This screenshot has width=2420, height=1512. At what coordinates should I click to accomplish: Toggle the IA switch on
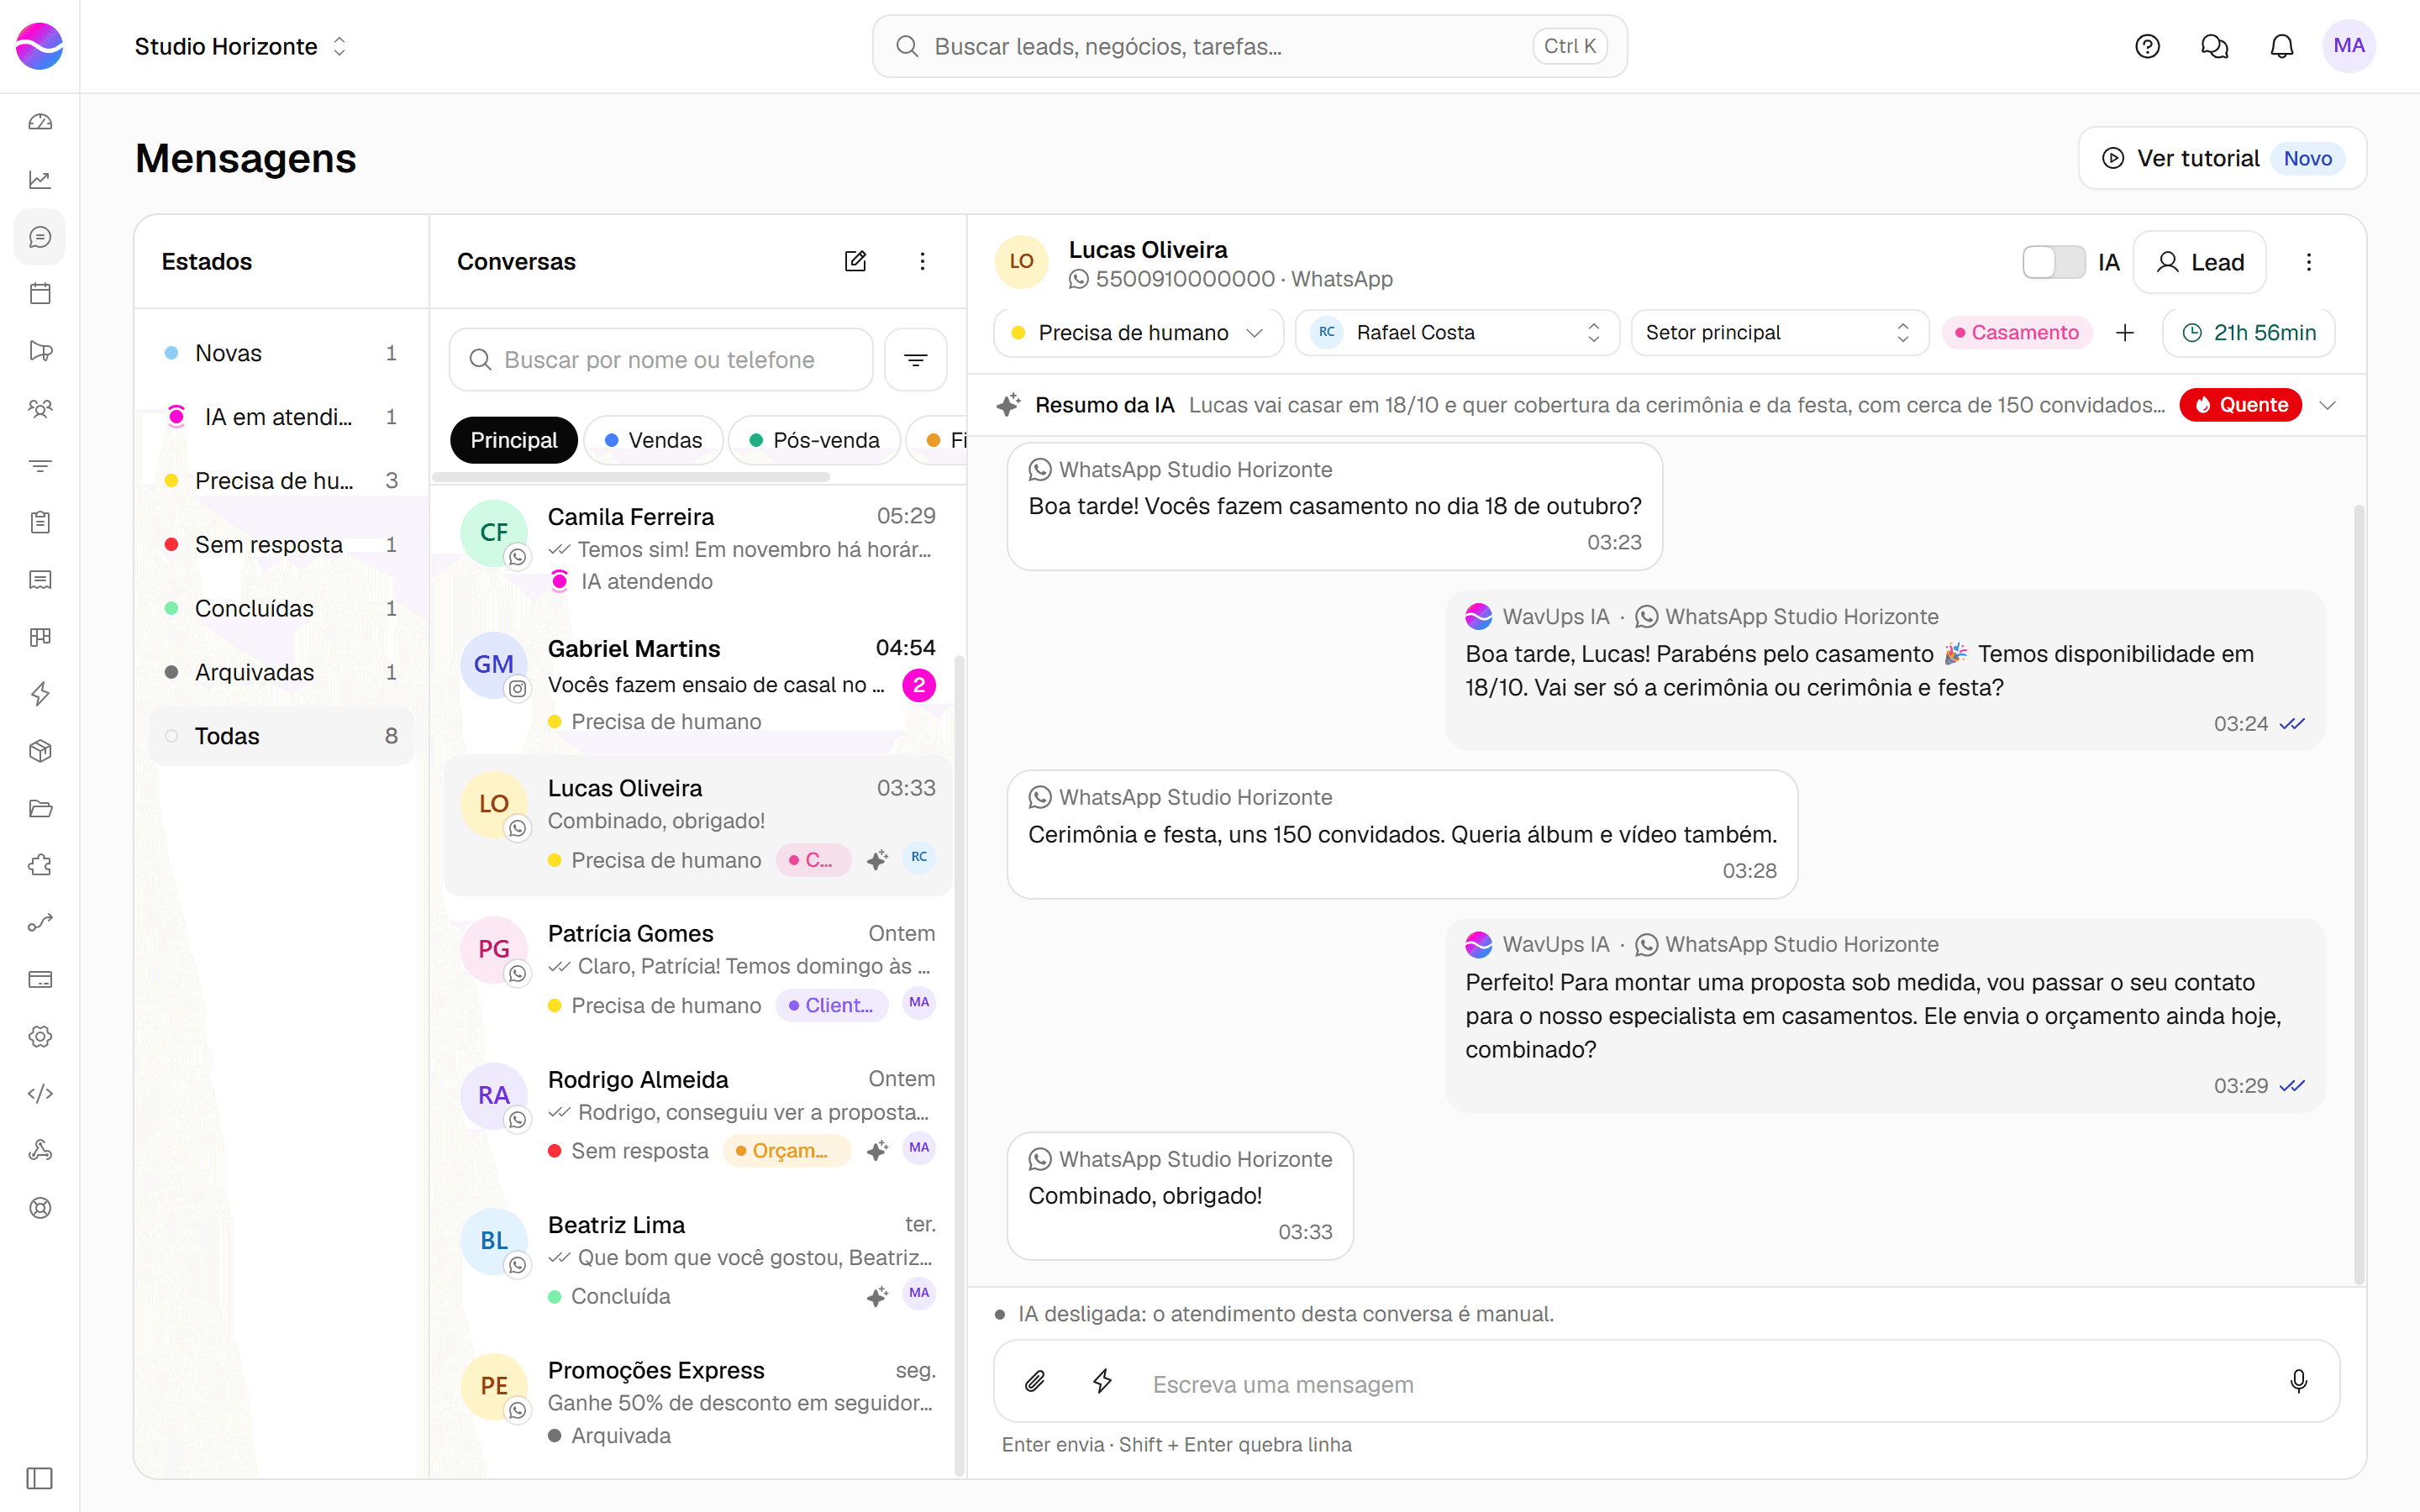tap(2053, 262)
